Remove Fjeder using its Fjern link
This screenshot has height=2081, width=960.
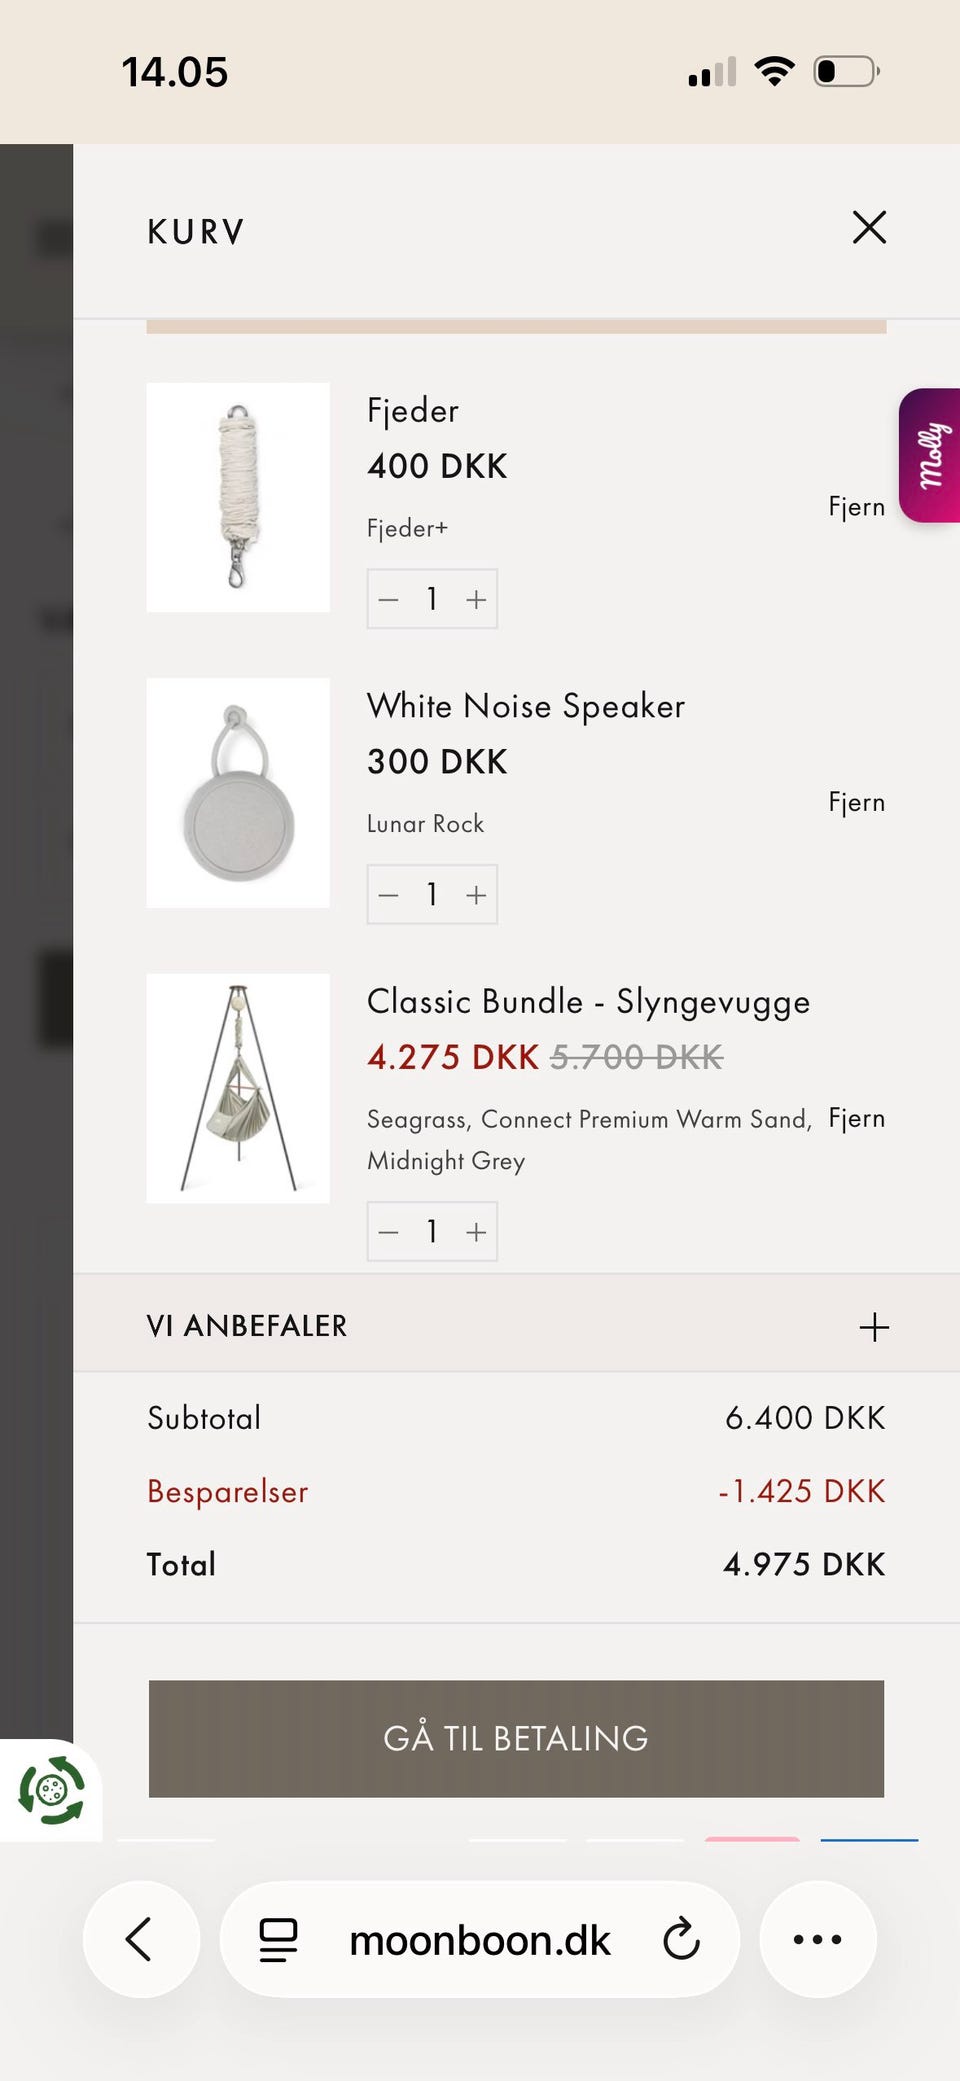click(856, 507)
